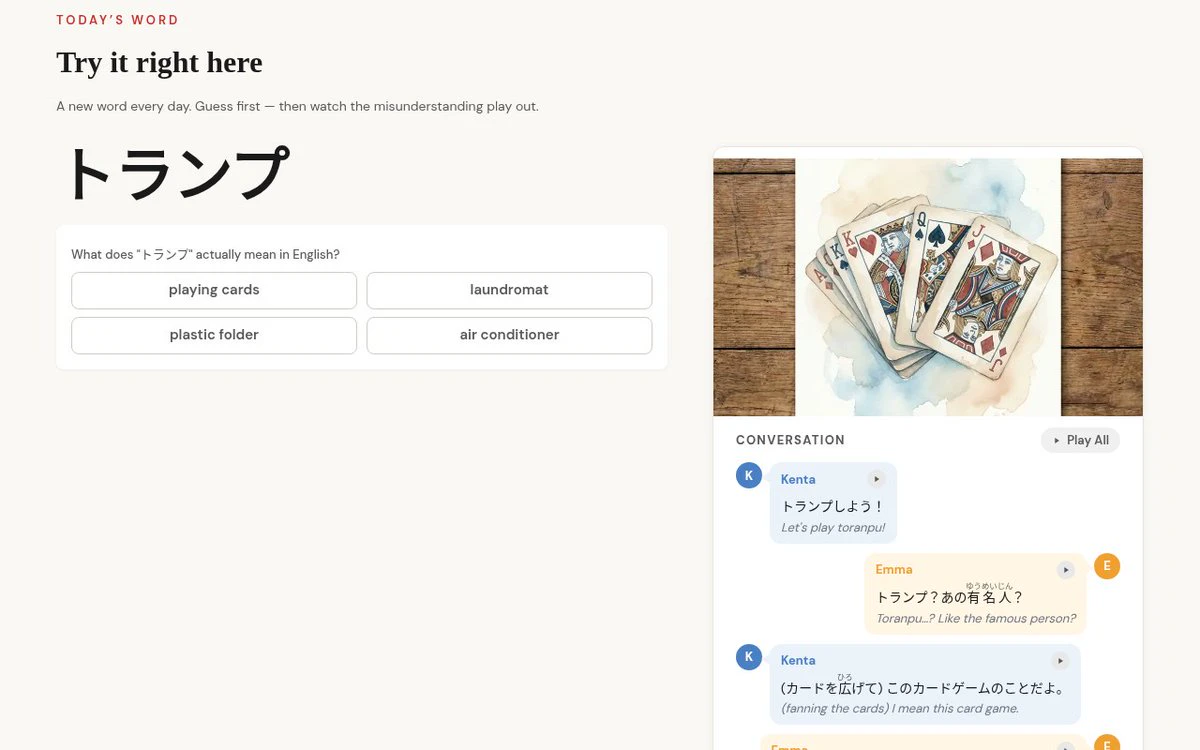
Task: Choose the "laundromat" answer
Action: pos(509,290)
